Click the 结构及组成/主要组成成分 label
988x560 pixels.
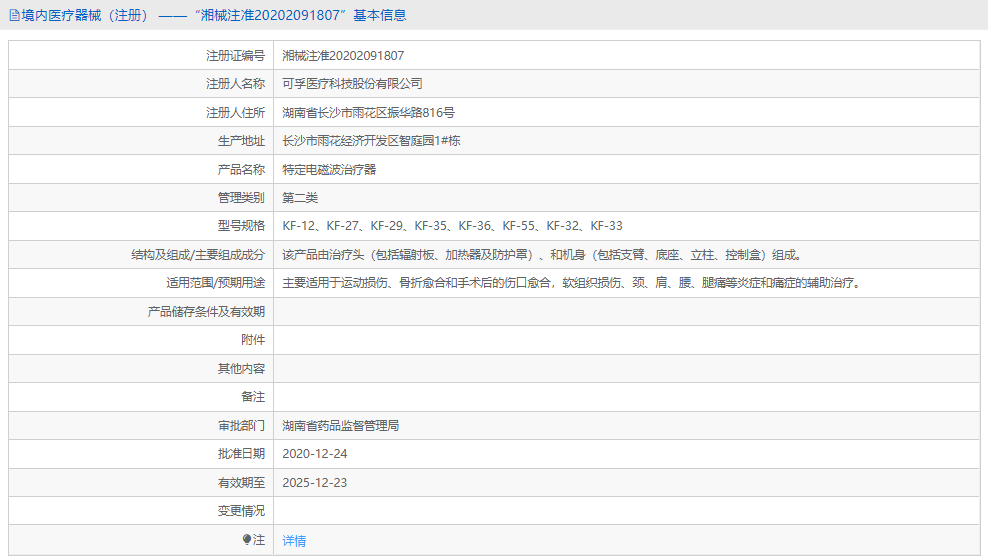198,254
